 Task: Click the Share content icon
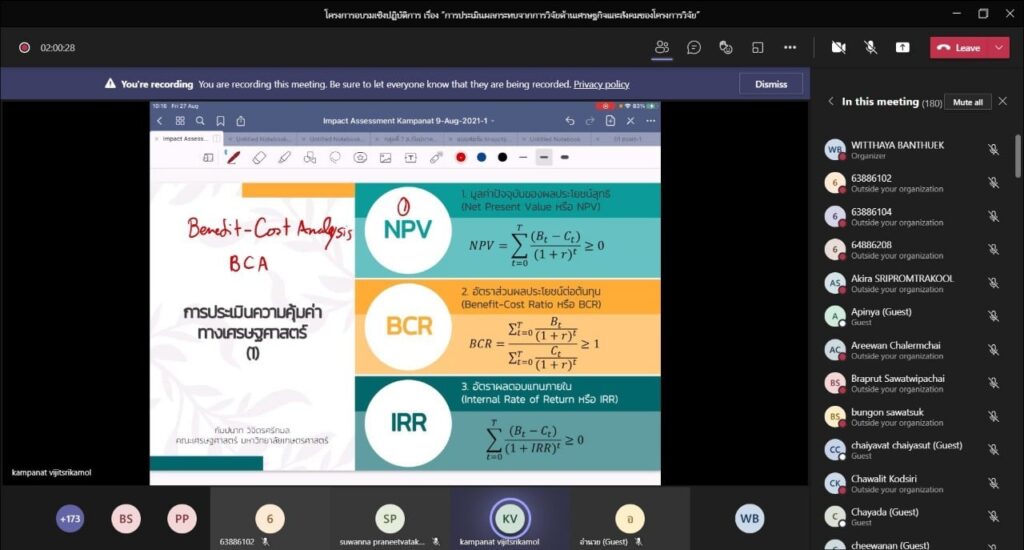coord(902,47)
